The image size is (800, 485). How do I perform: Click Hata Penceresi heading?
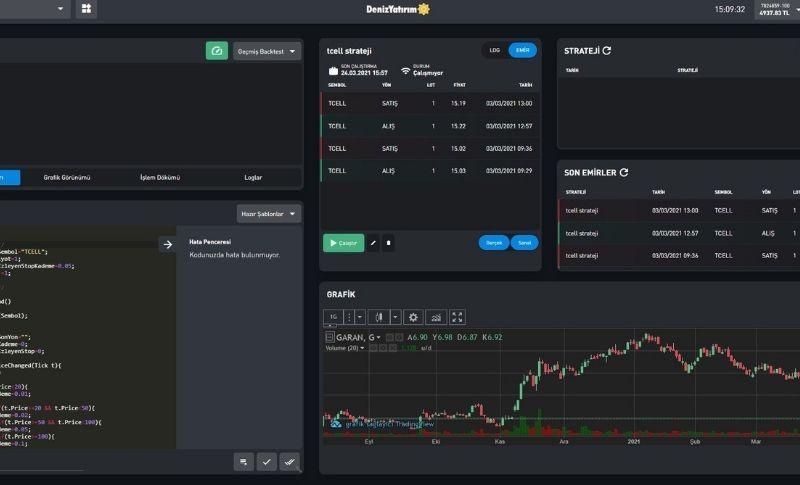tap(210, 242)
